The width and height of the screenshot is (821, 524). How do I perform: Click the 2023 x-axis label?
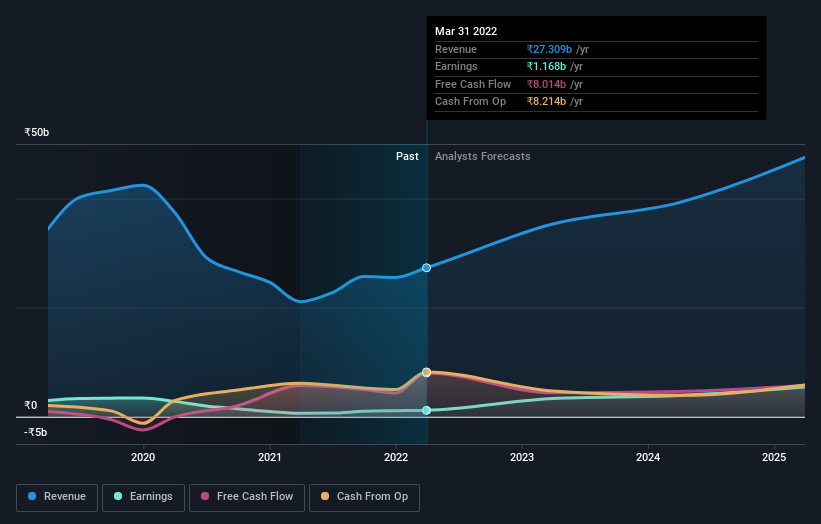click(x=522, y=457)
